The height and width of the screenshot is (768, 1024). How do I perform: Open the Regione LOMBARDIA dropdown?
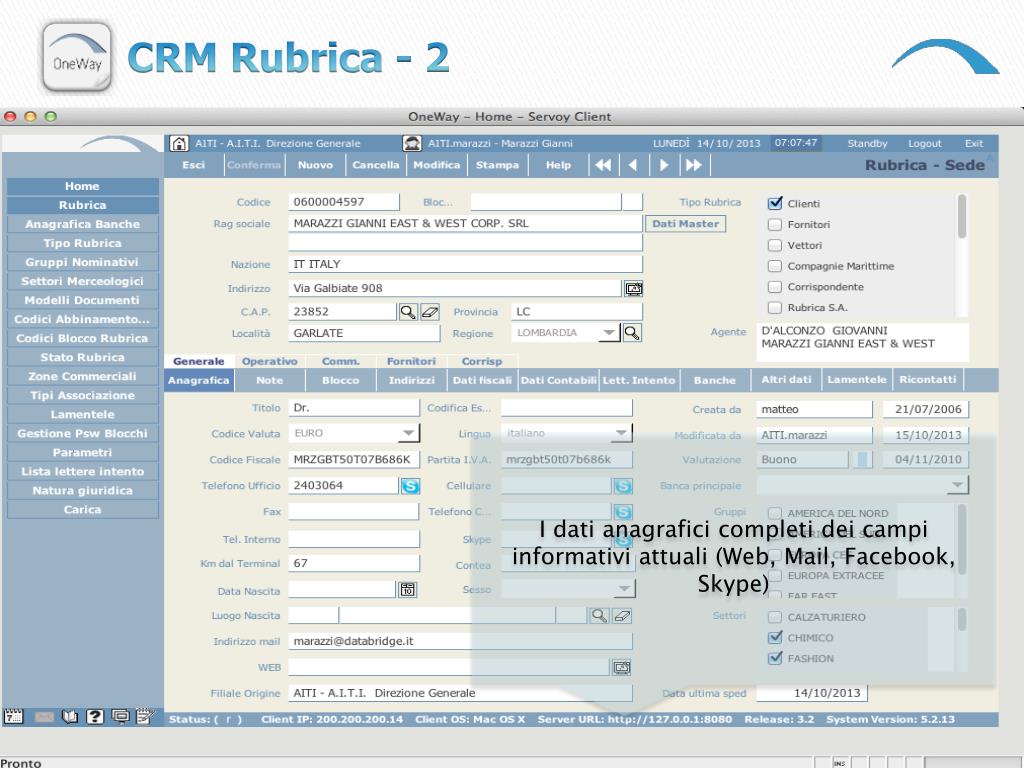pos(609,333)
